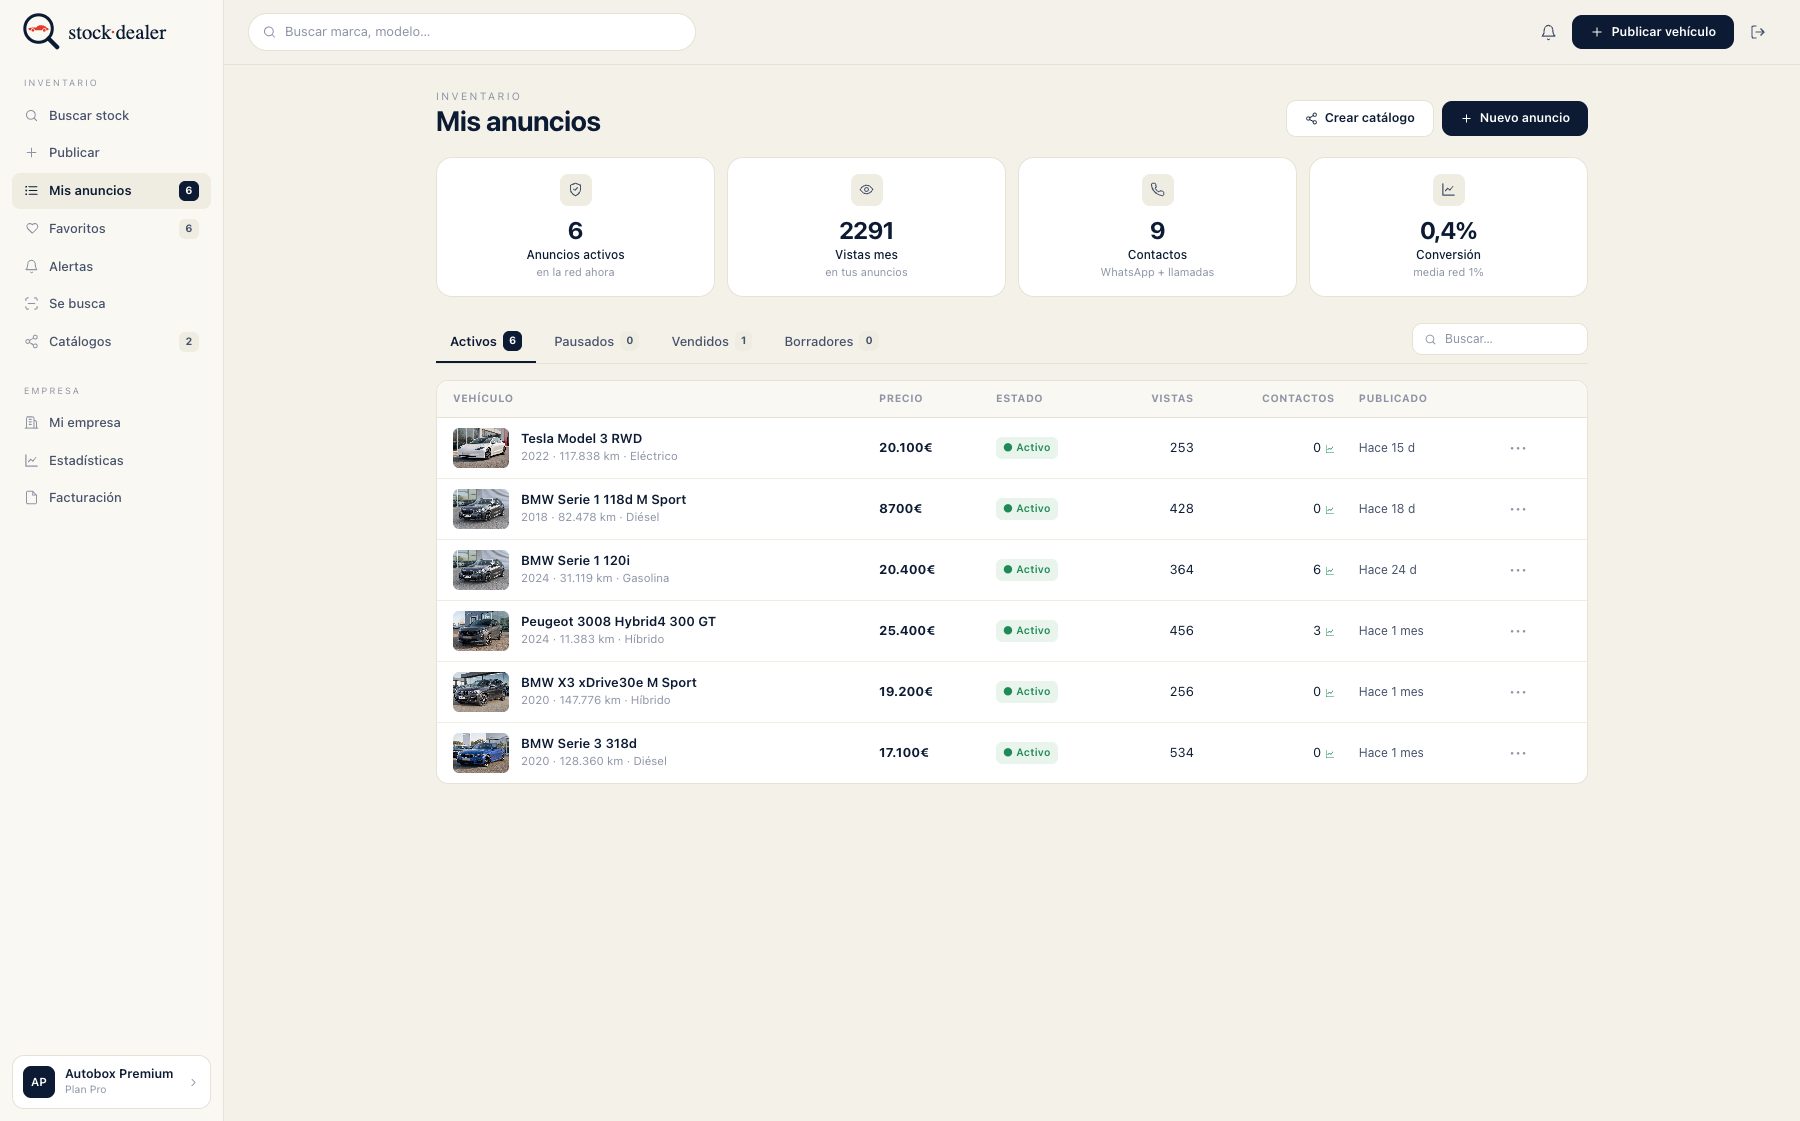Open Catálogos in the sidebar
This screenshot has width=1800, height=1121.
point(111,341)
